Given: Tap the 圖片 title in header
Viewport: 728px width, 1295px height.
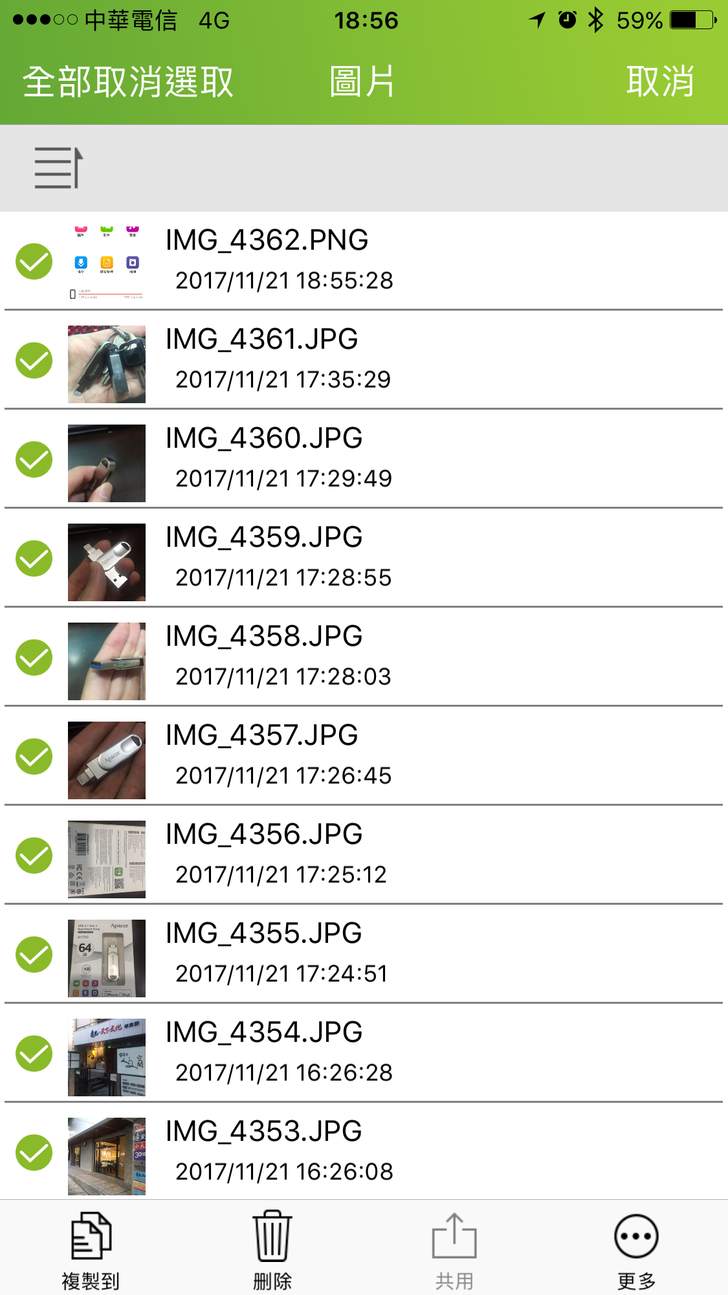Looking at the screenshot, I should (362, 82).
